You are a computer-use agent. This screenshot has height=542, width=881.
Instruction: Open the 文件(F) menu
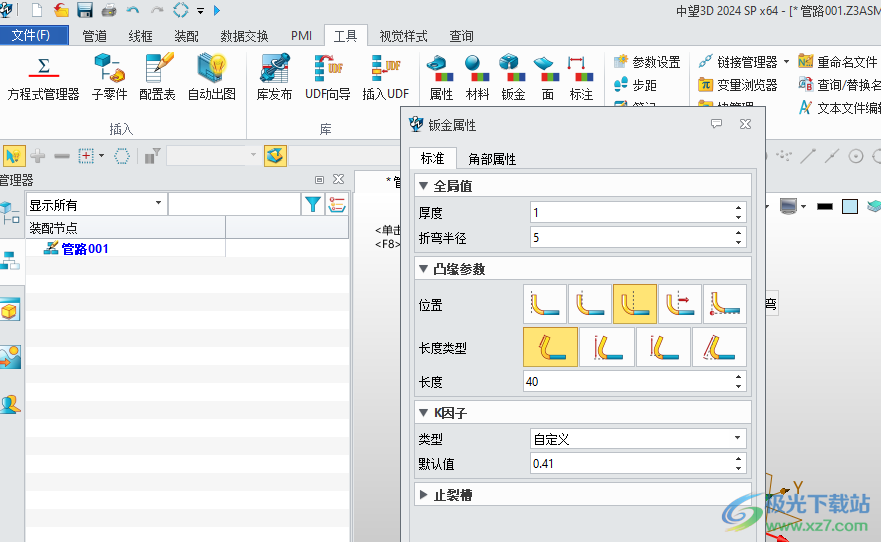click(33, 35)
